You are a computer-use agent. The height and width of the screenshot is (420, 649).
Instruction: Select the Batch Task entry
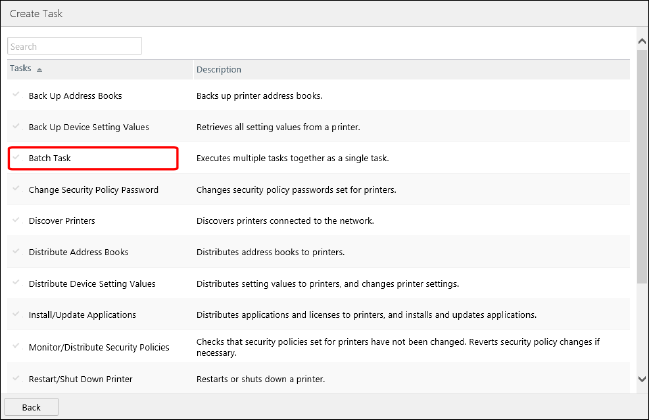(x=50, y=158)
